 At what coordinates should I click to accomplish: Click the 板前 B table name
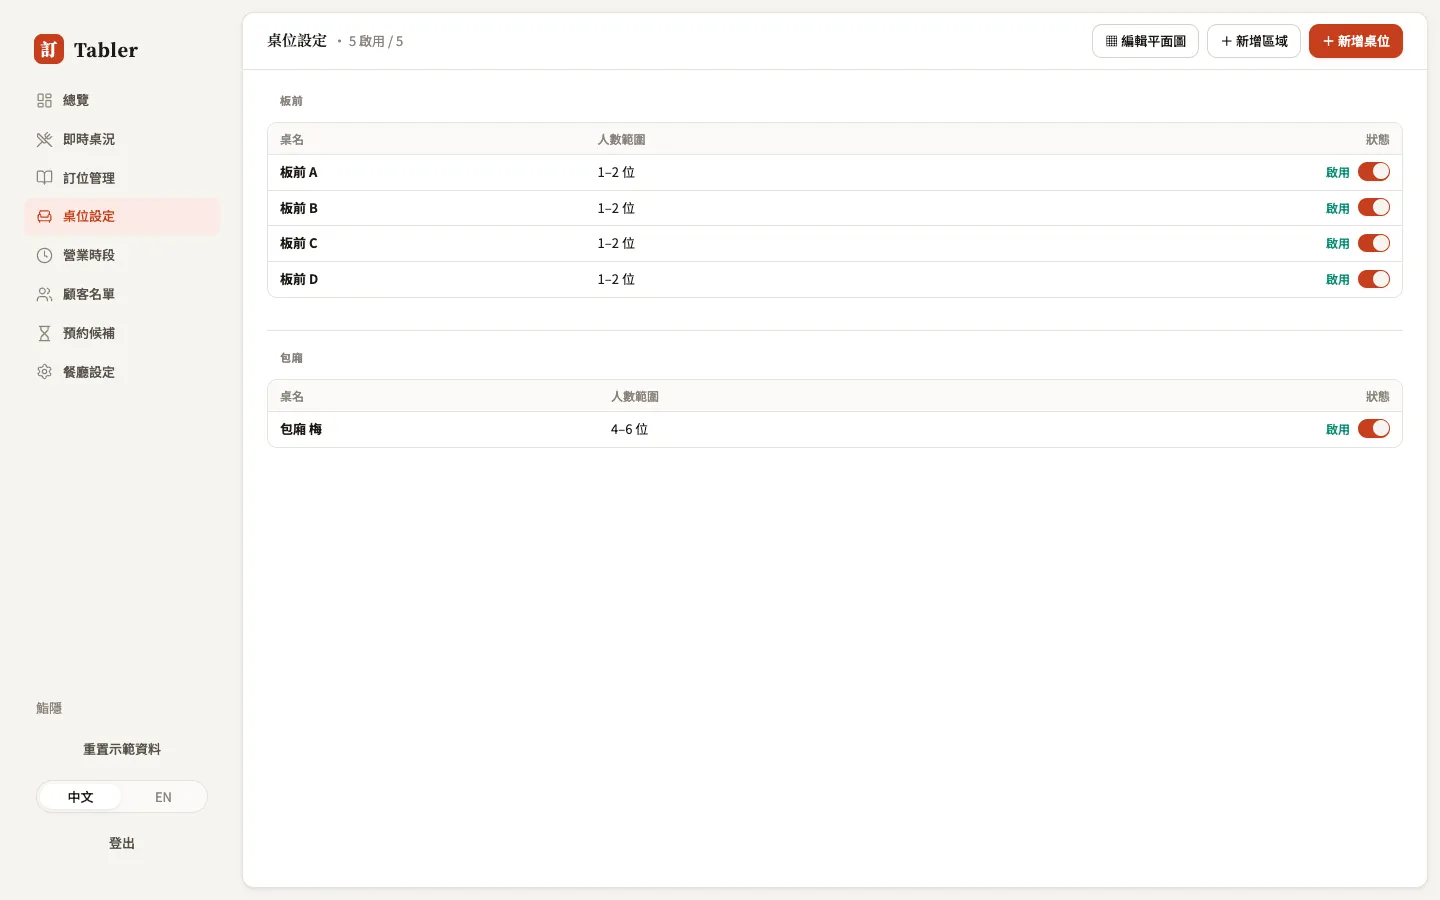coord(299,208)
